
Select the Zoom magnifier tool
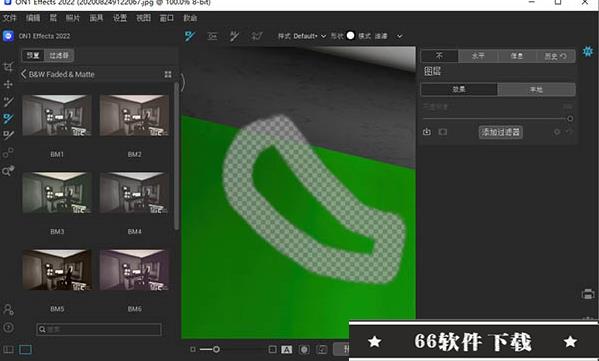(8, 170)
